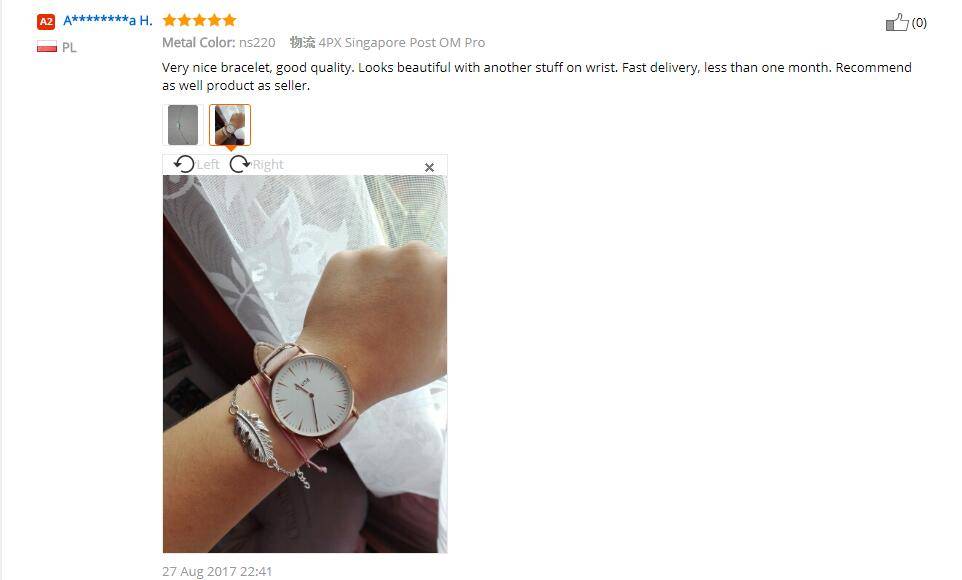Click the "Left" rotate label
The image size is (962, 580).
(208, 164)
